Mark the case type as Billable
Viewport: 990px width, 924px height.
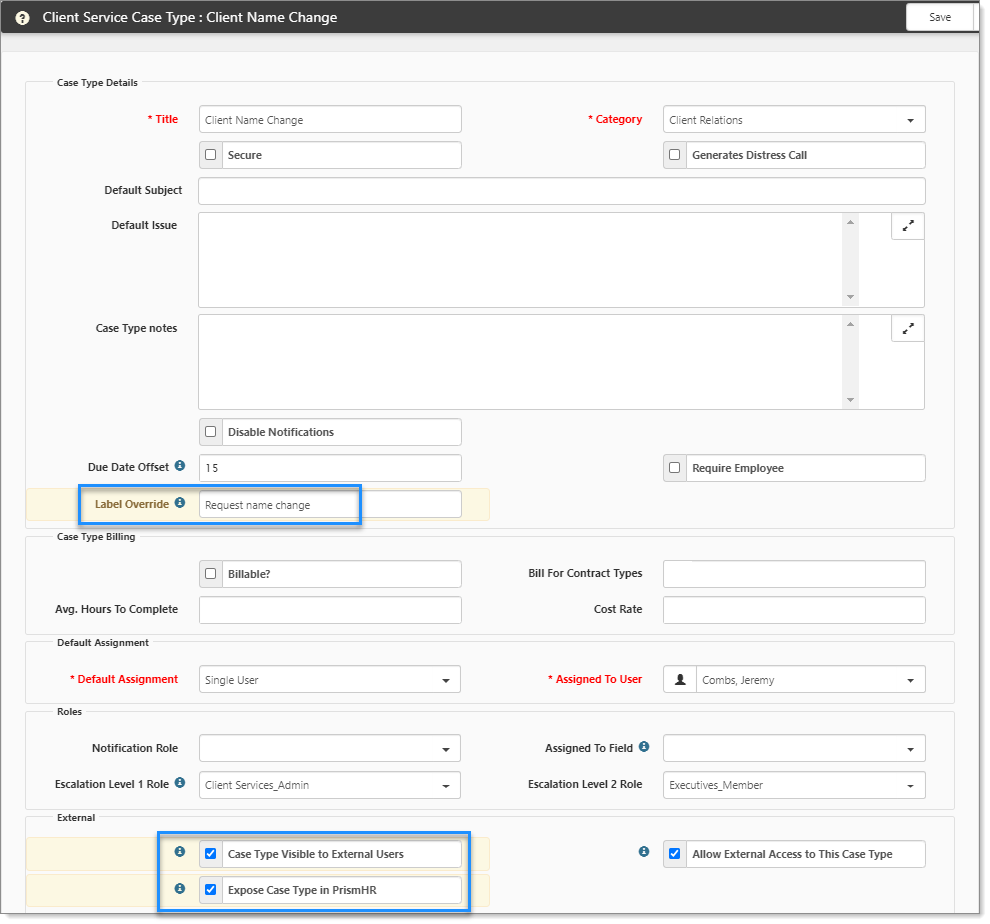coord(211,574)
